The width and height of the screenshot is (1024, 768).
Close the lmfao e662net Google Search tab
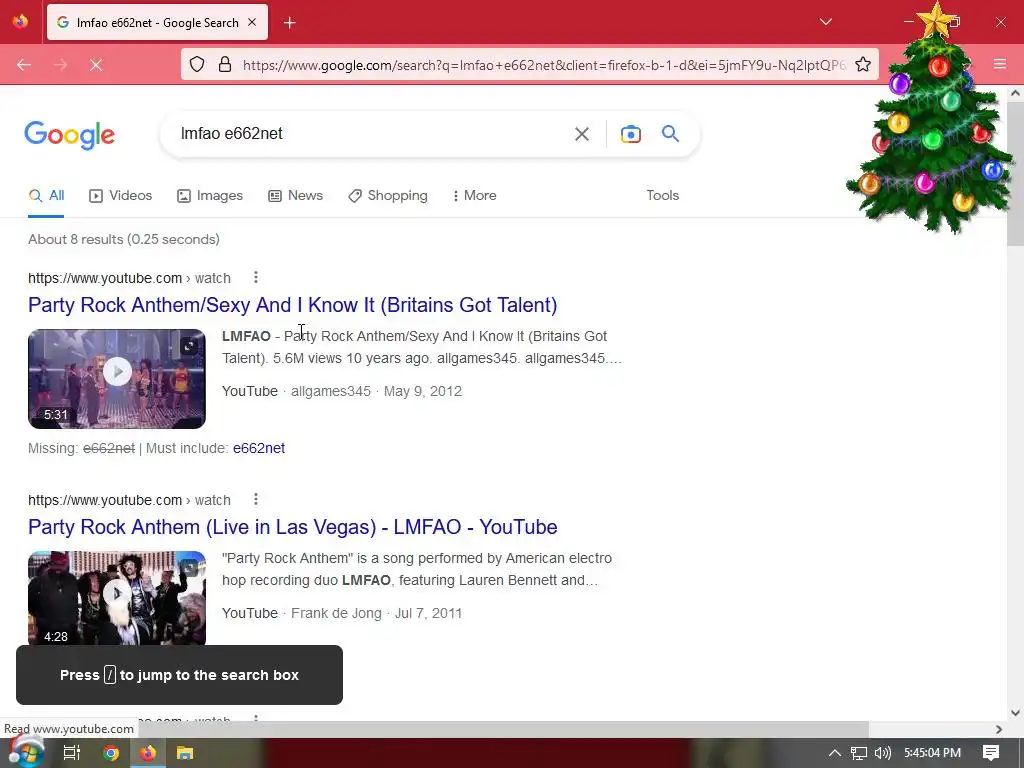[x=252, y=22]
